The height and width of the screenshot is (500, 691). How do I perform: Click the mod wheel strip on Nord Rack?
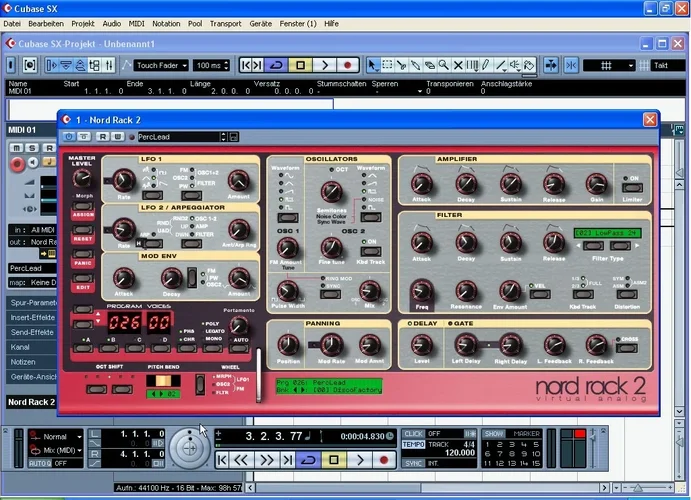tap(259, 375)
